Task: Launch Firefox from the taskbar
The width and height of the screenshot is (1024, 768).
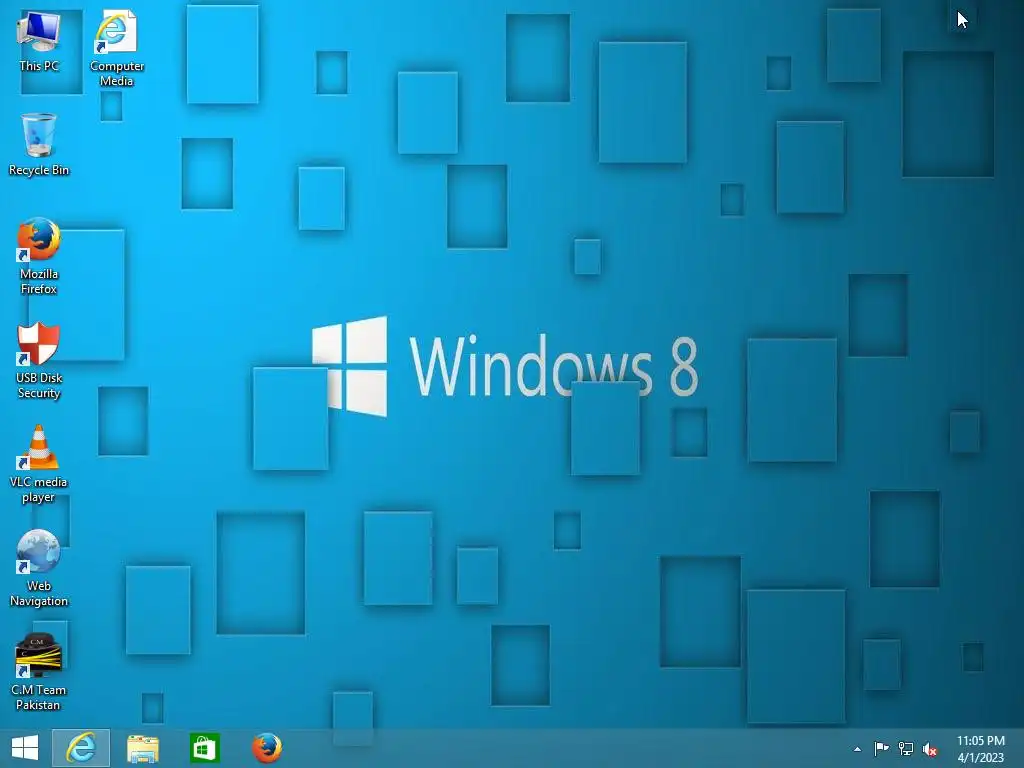Action: tap(266, 748)
